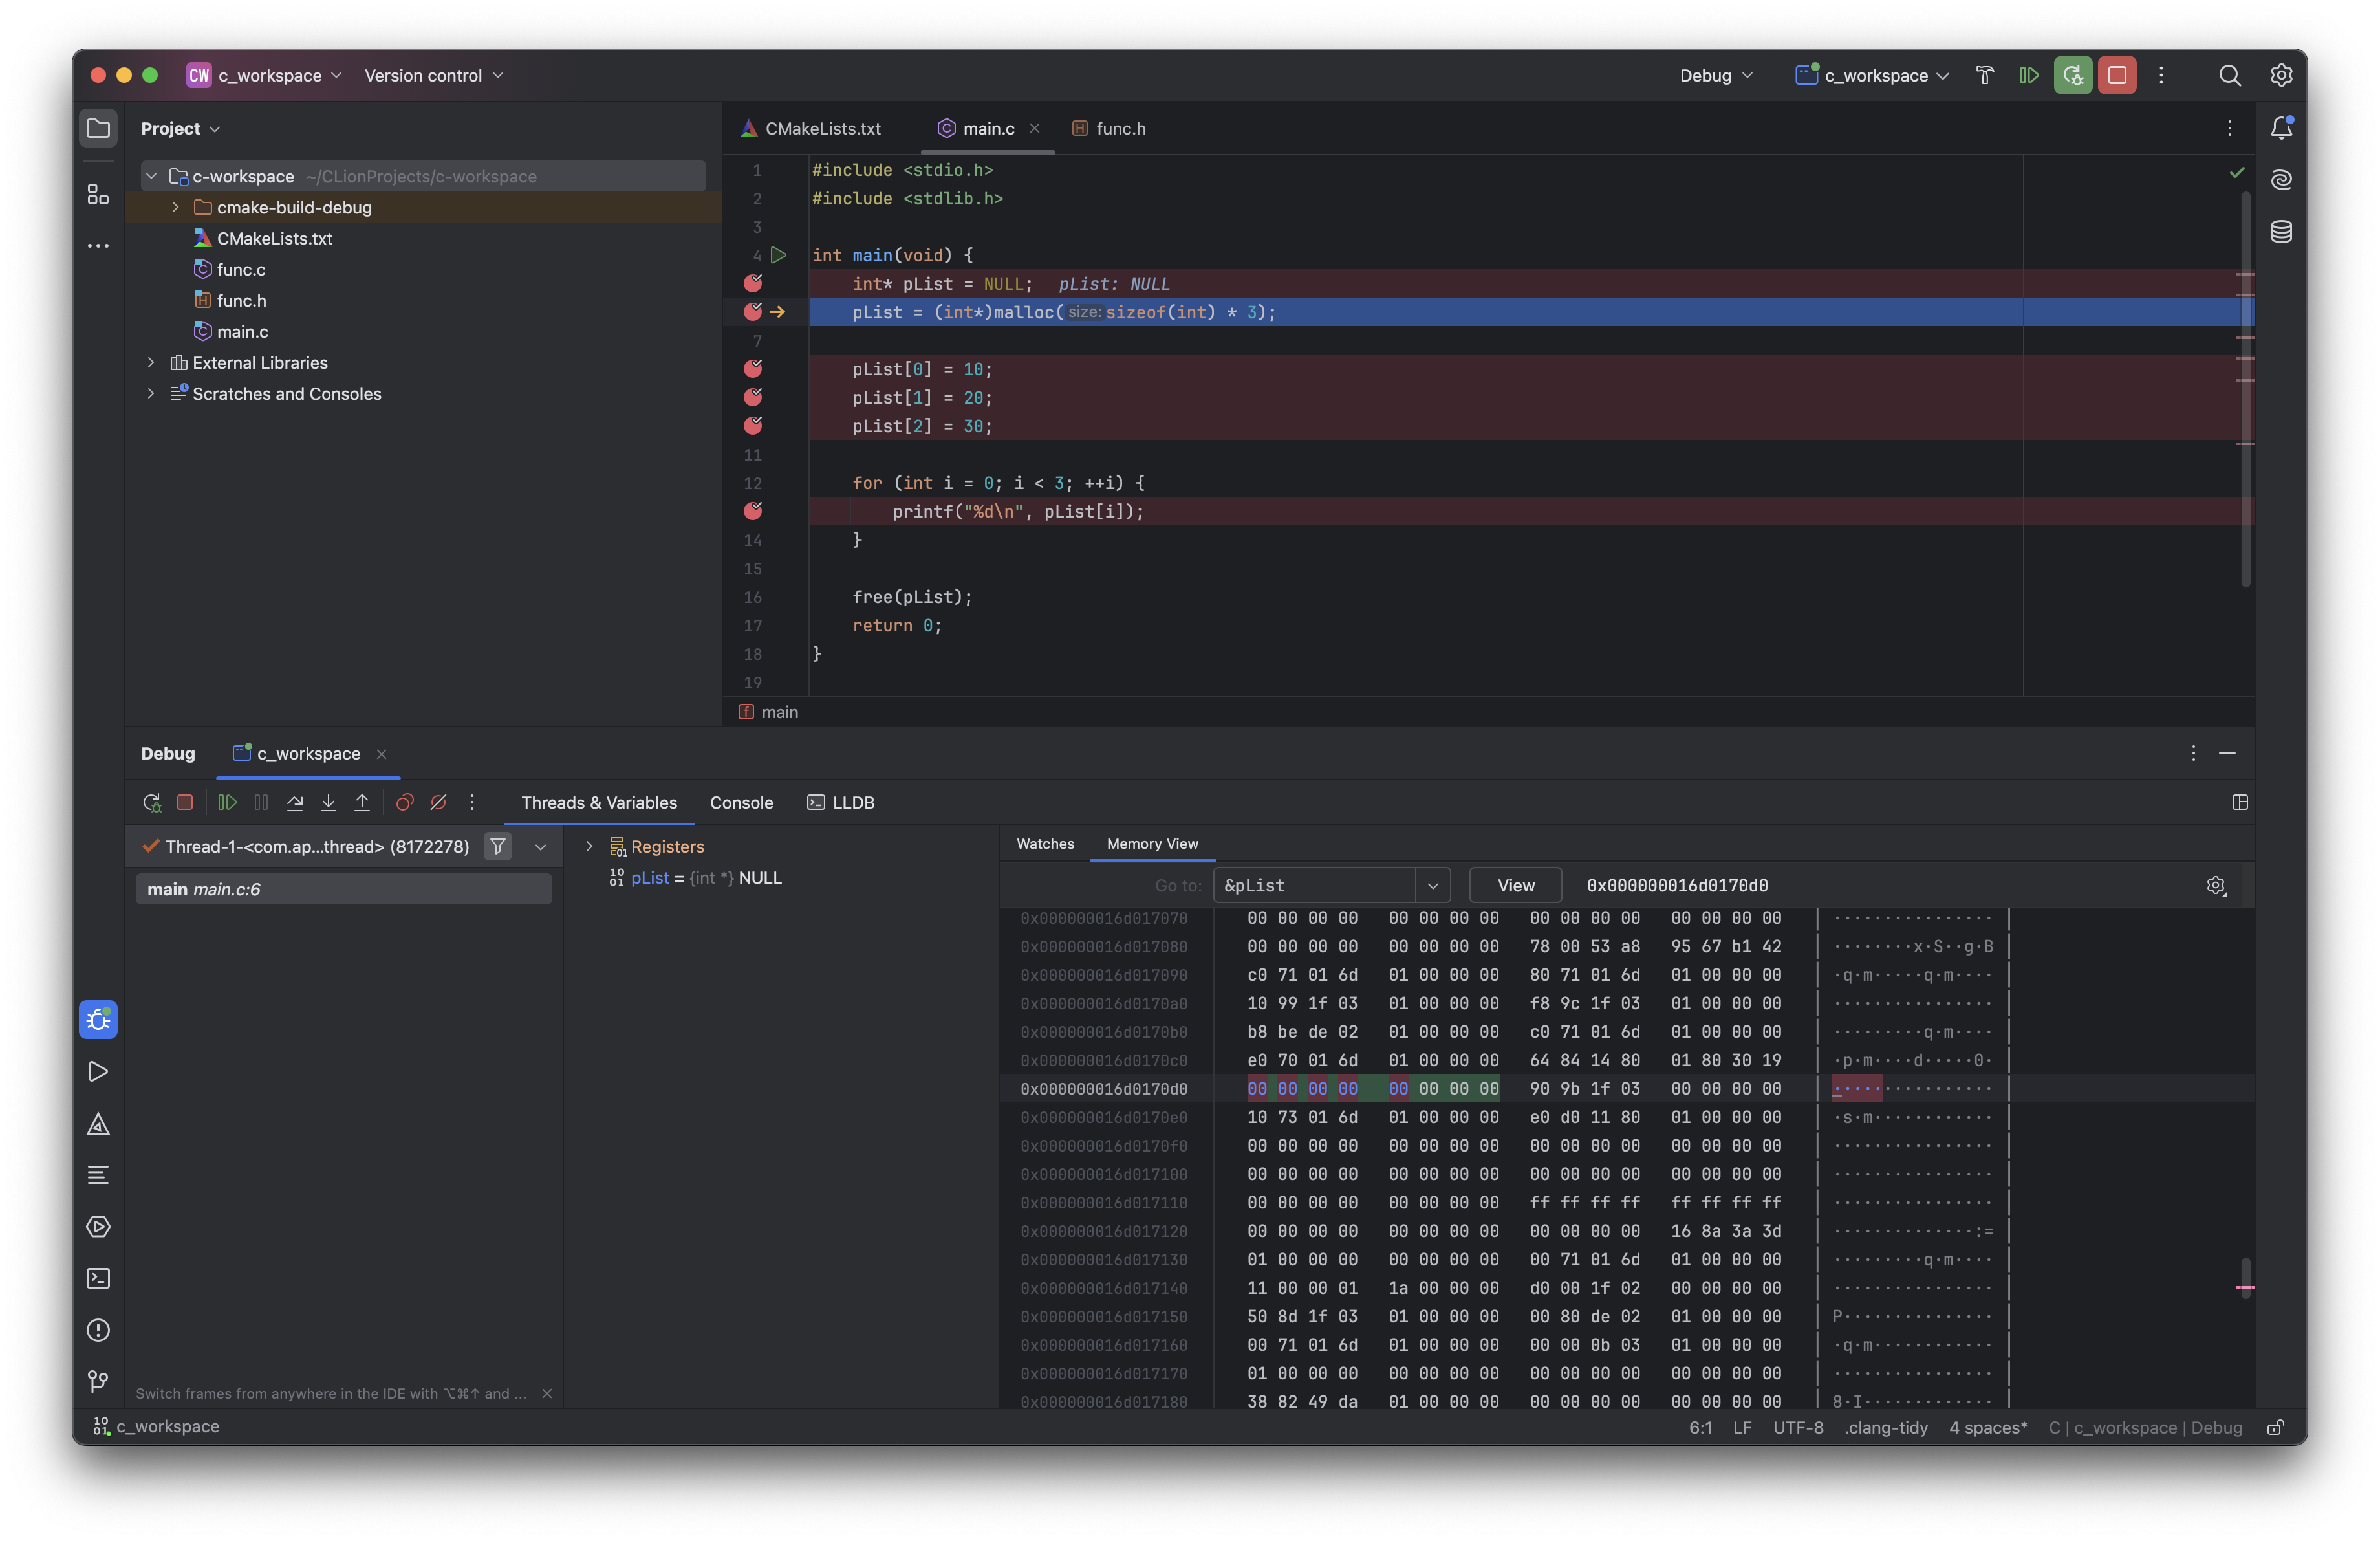The width and height of the screenshot is (2380, 1541).
Task: Click the Mute Breakpoints icon
Action: [439, 802]
